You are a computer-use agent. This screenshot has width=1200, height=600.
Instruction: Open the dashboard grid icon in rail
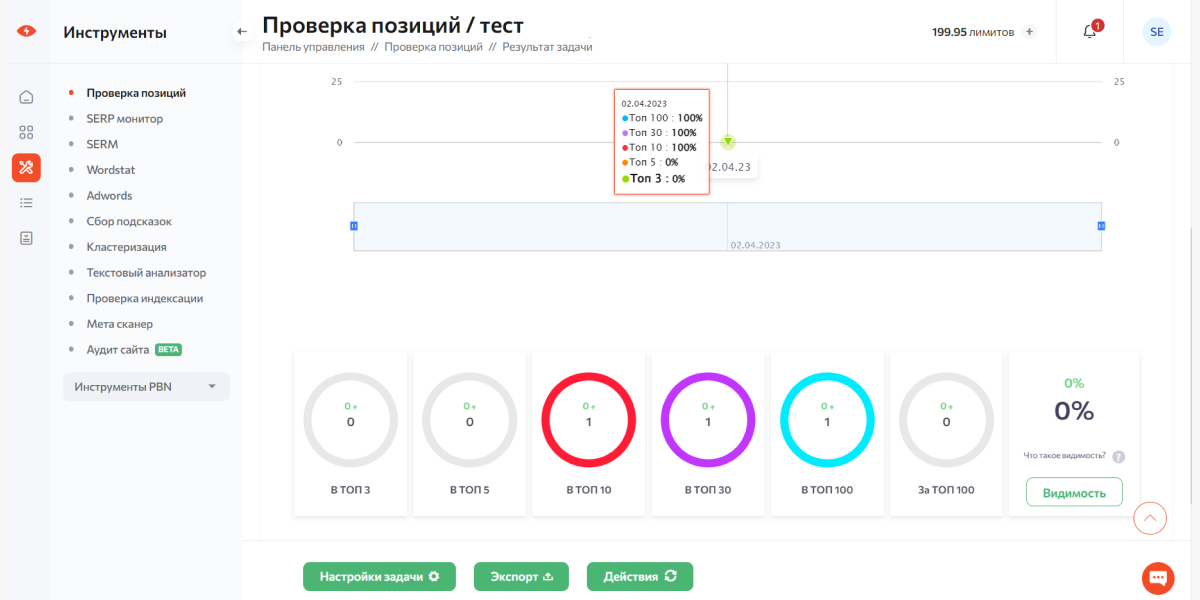point(26,132)
